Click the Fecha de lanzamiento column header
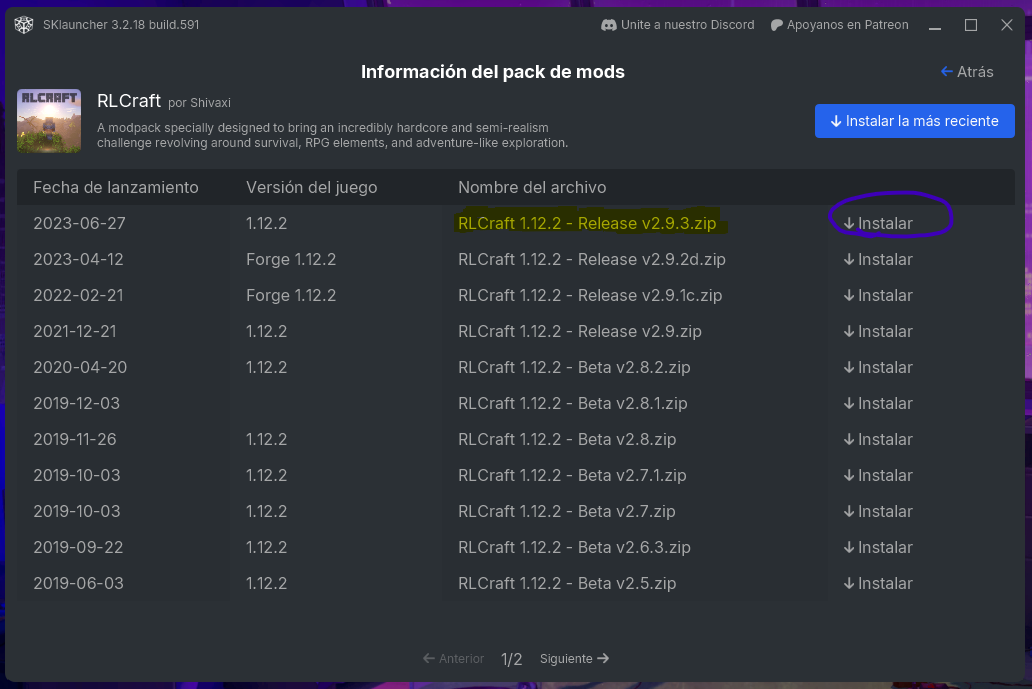The width and height of the screenshot is (1032, 689). click(116, 187)
